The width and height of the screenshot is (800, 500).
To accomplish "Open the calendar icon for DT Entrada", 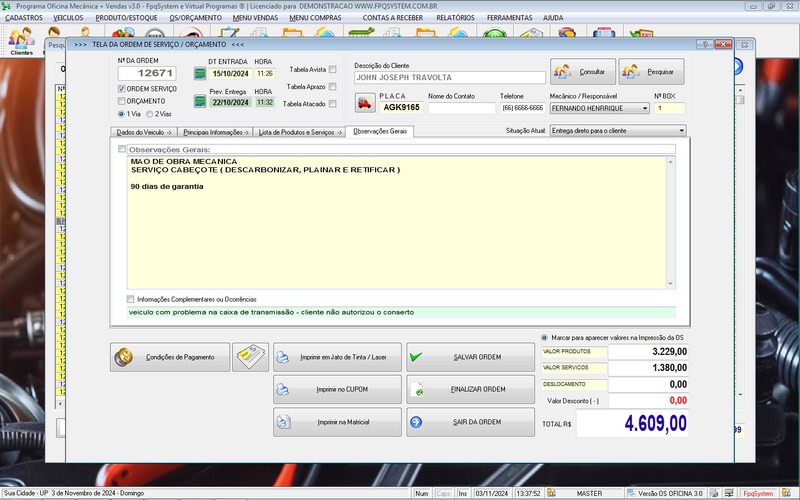I will click(199, 73).
